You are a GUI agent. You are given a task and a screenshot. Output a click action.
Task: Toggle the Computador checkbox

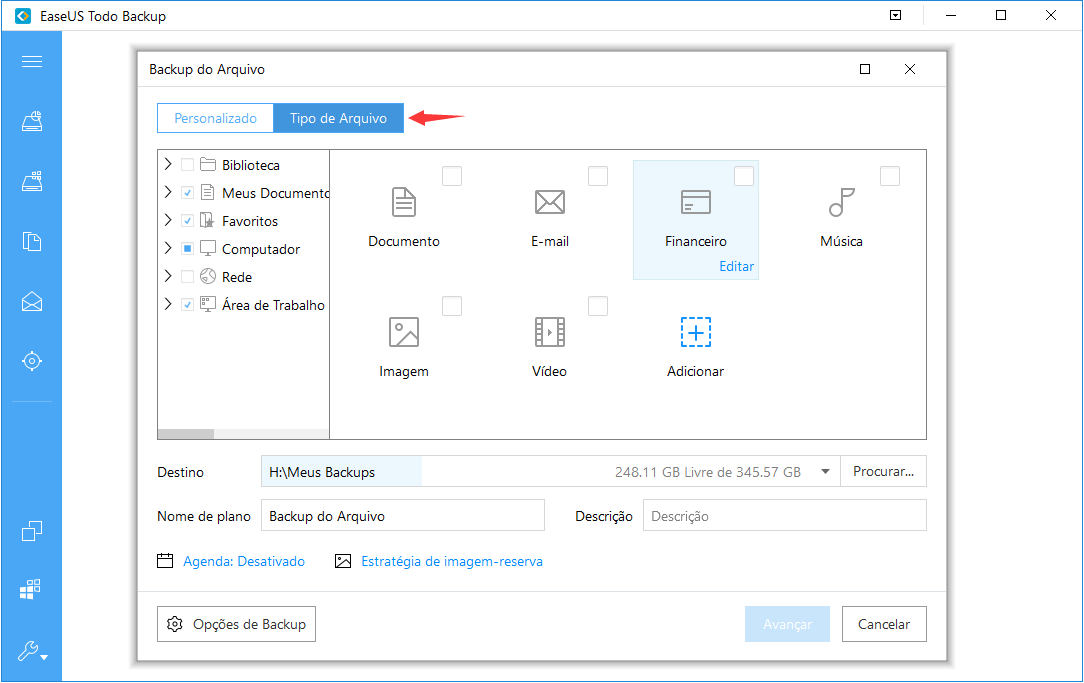tap(187, 249)
